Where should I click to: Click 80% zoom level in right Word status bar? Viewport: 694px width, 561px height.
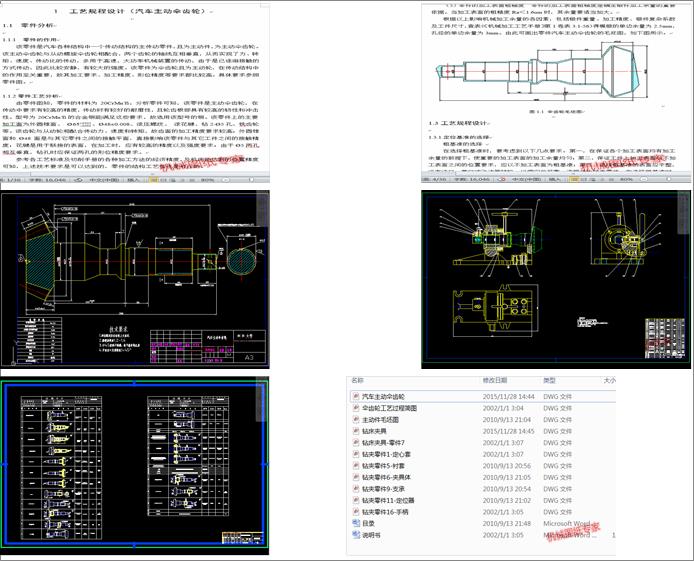pyautogui.click(x=627, y=180)
